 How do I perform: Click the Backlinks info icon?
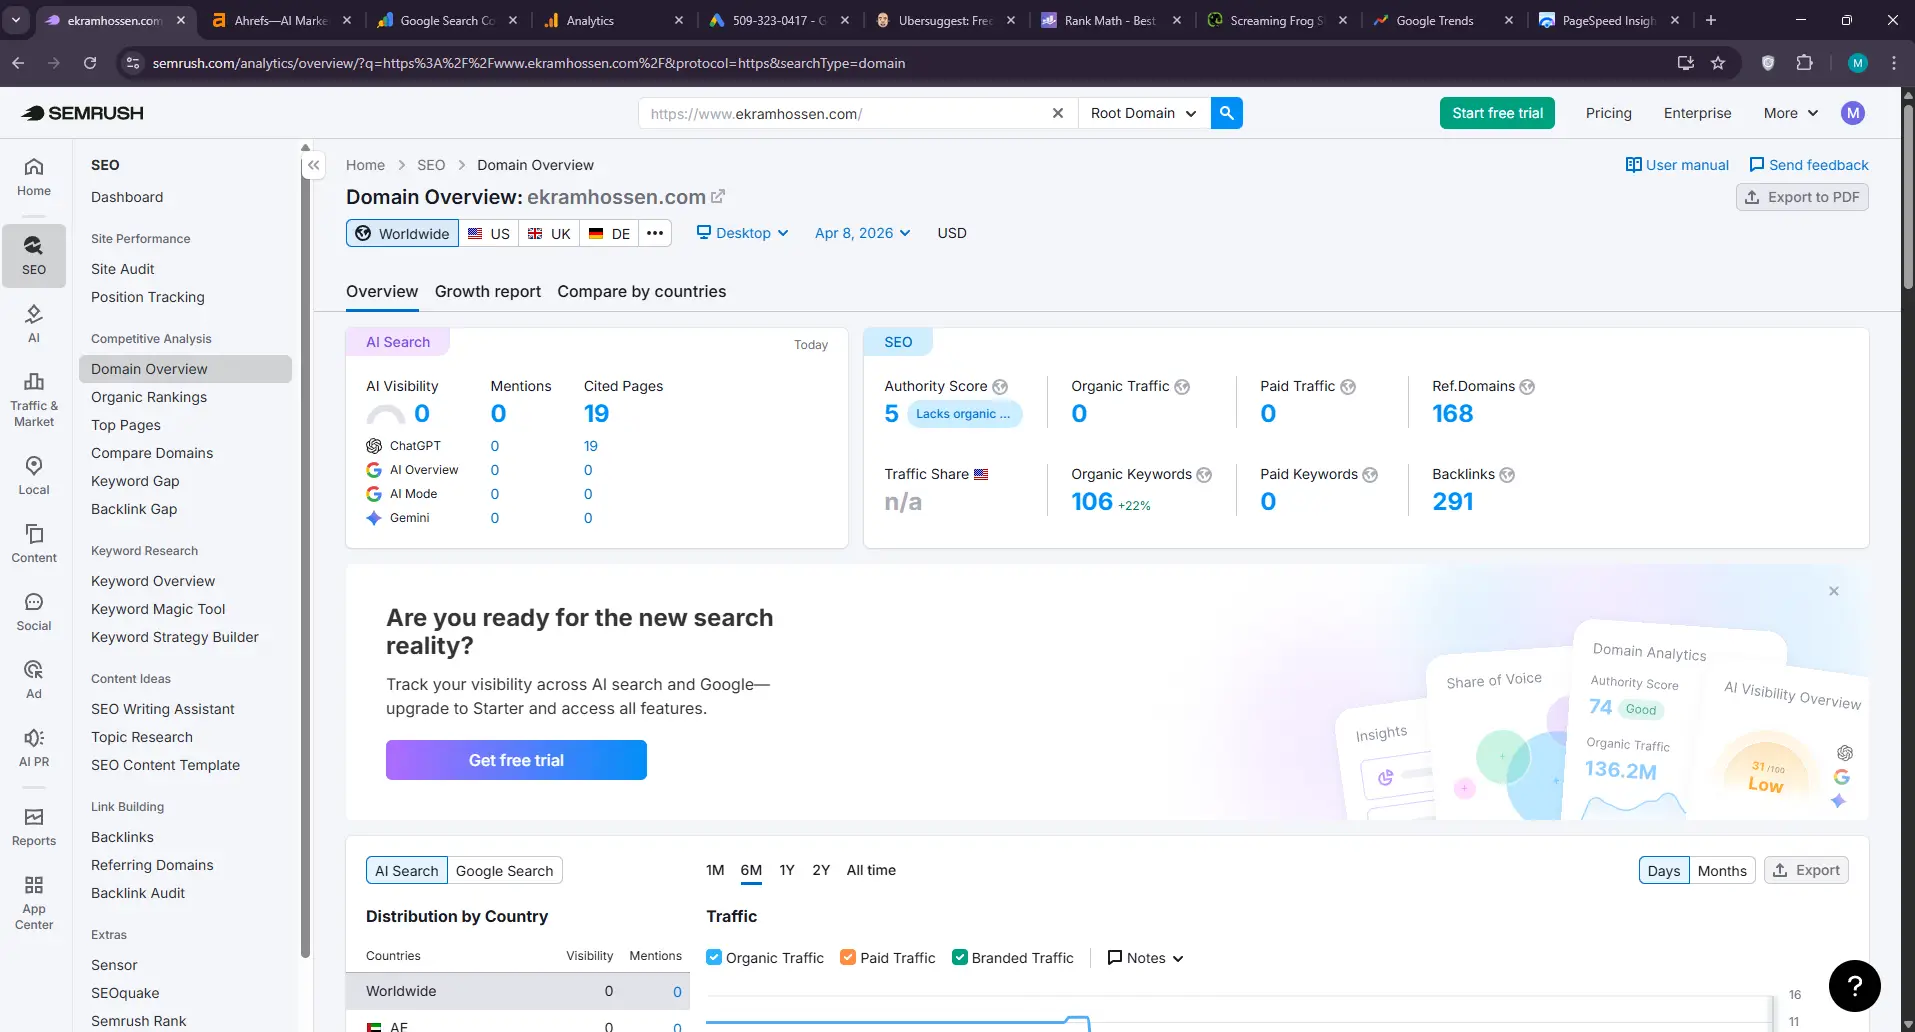click(1507, 475)
